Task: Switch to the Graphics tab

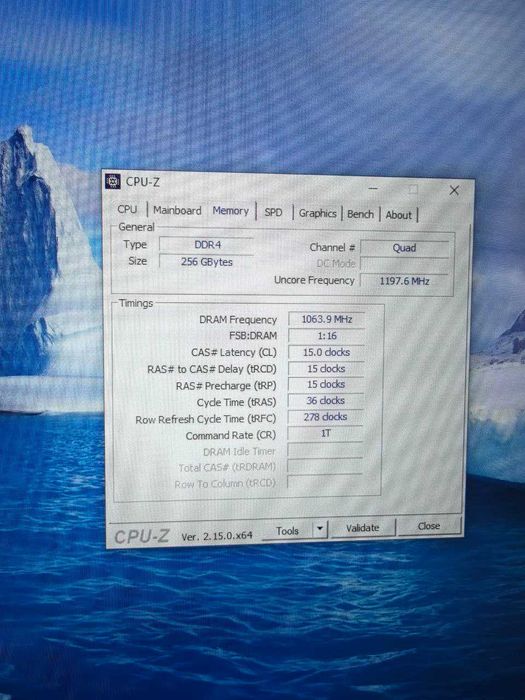Action: 317,213
